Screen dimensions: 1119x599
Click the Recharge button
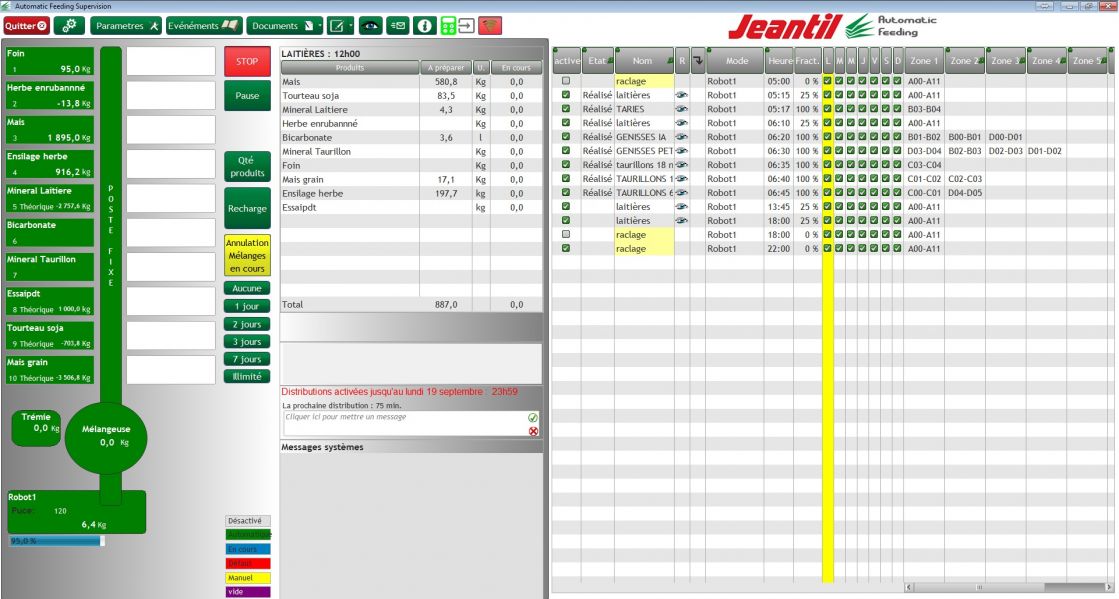[247, 209]
